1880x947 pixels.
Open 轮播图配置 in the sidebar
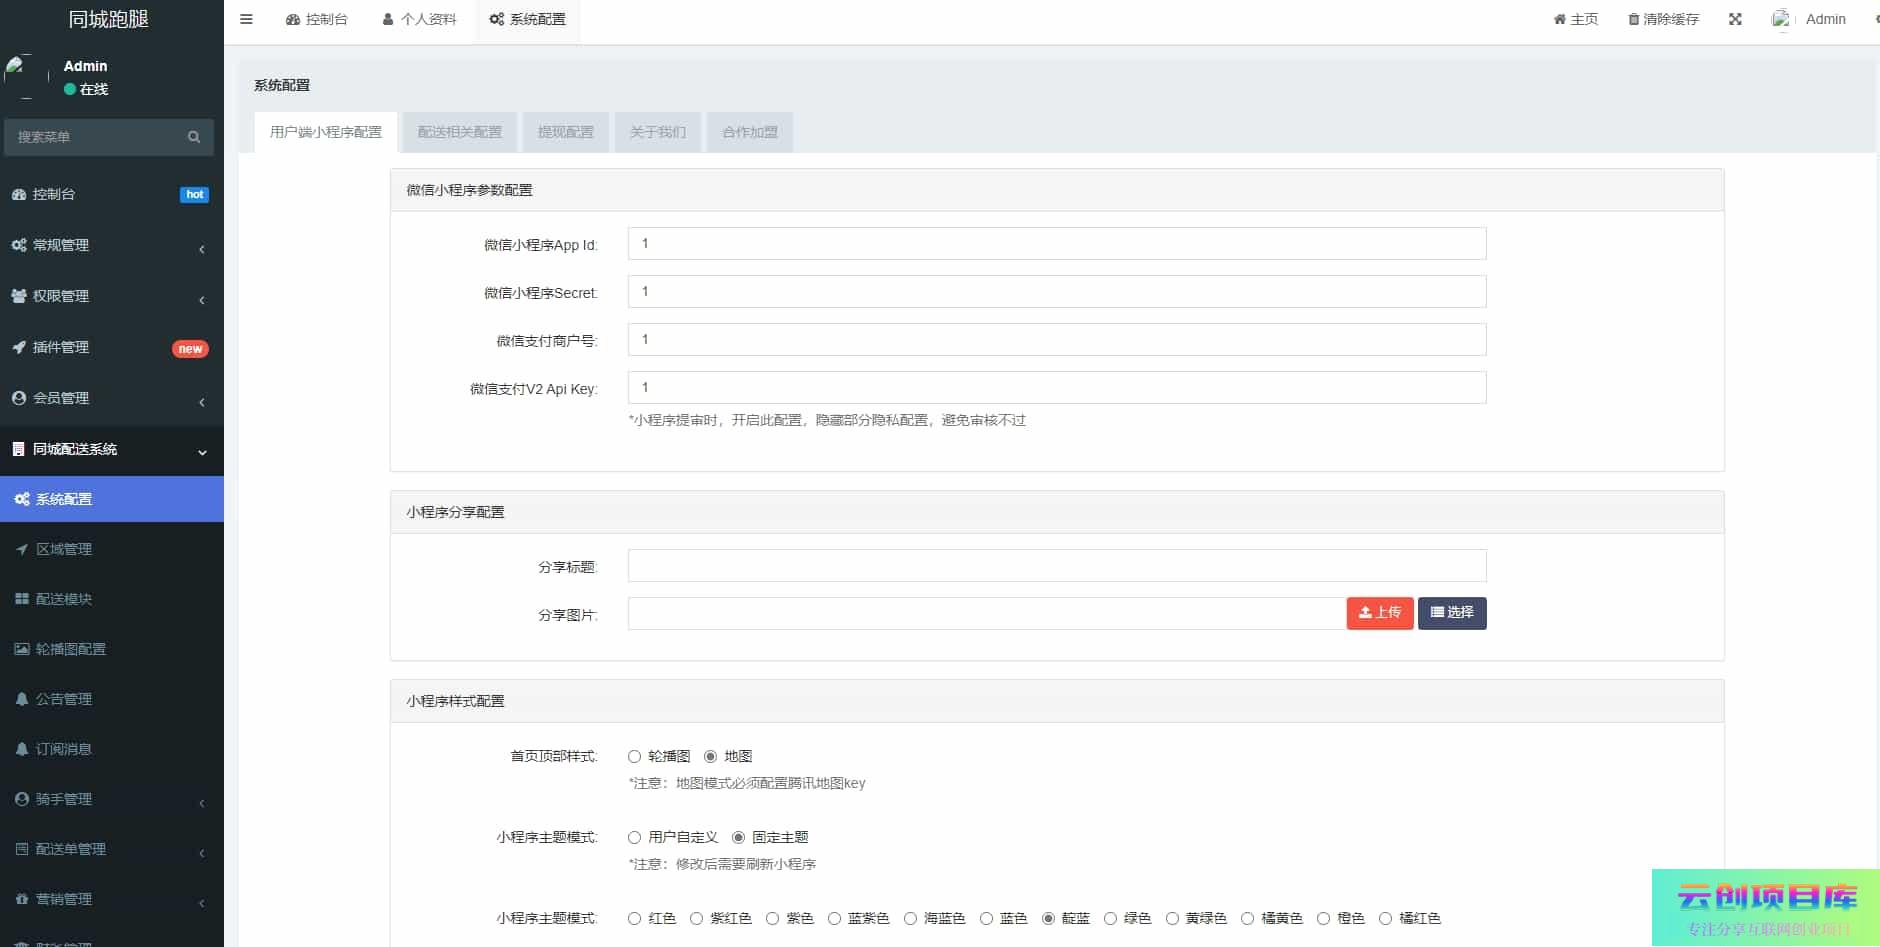pyautogui.click(x=70, y=649)
